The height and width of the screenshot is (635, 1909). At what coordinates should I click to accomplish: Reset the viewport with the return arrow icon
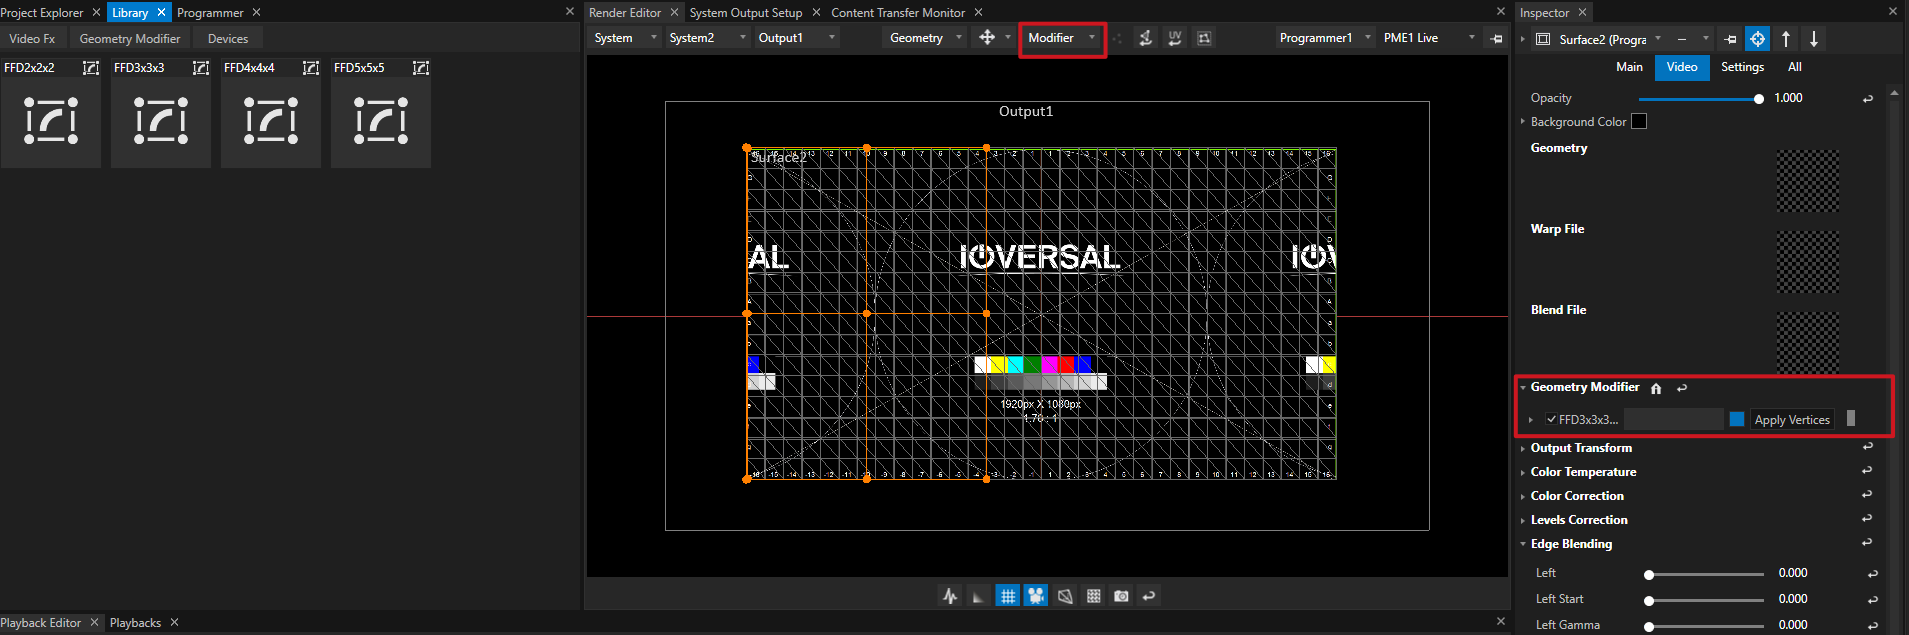[1149, 596]
